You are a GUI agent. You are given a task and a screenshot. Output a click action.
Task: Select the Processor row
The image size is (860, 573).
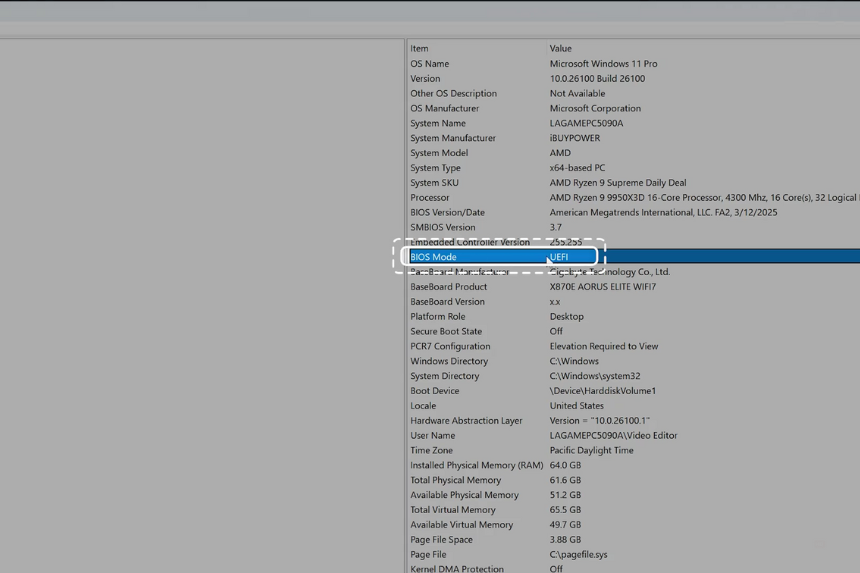430,198
